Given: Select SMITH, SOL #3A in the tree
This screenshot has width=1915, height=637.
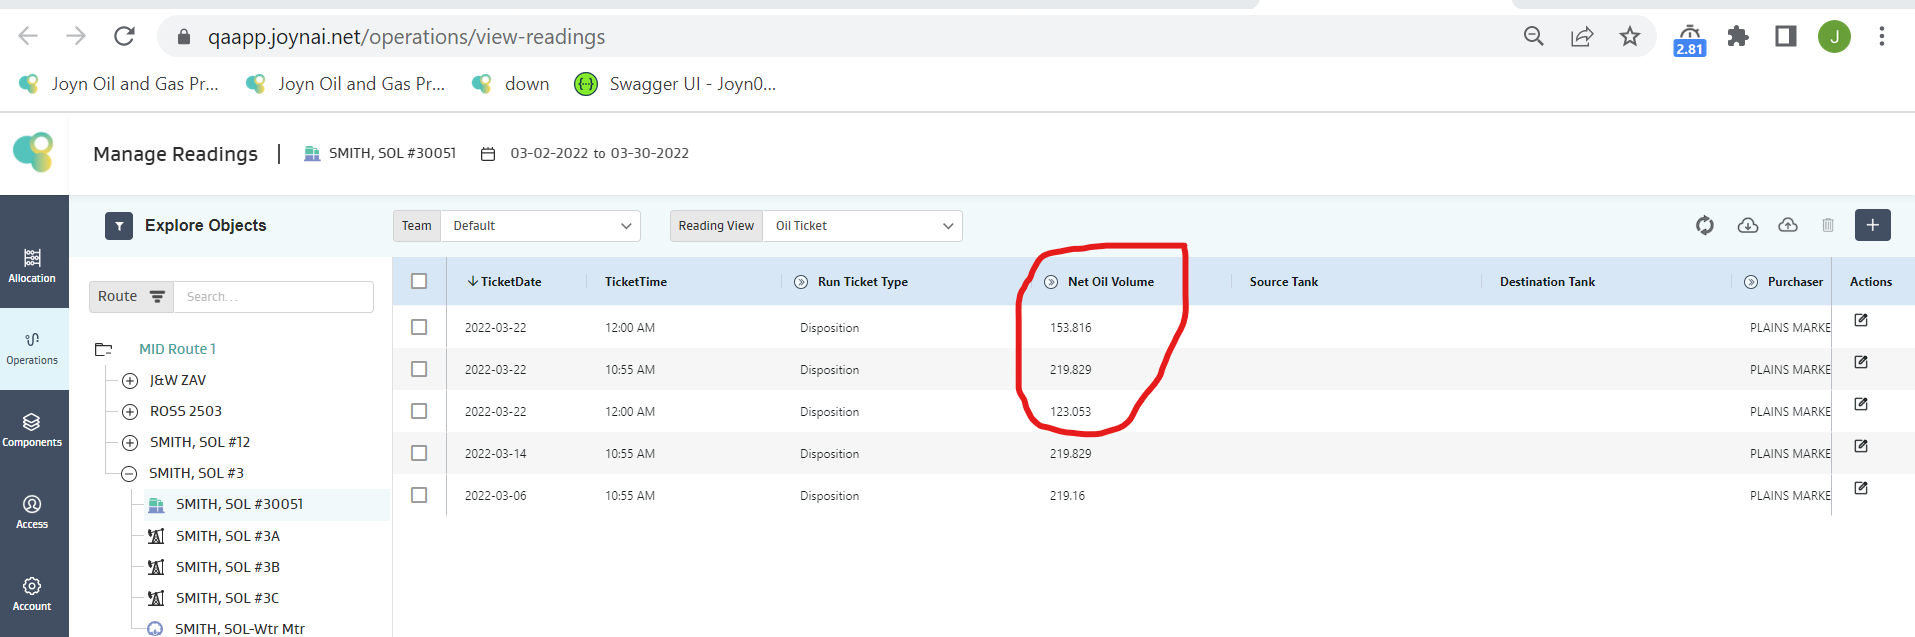Looking at the screenshot, I should 228,536.
